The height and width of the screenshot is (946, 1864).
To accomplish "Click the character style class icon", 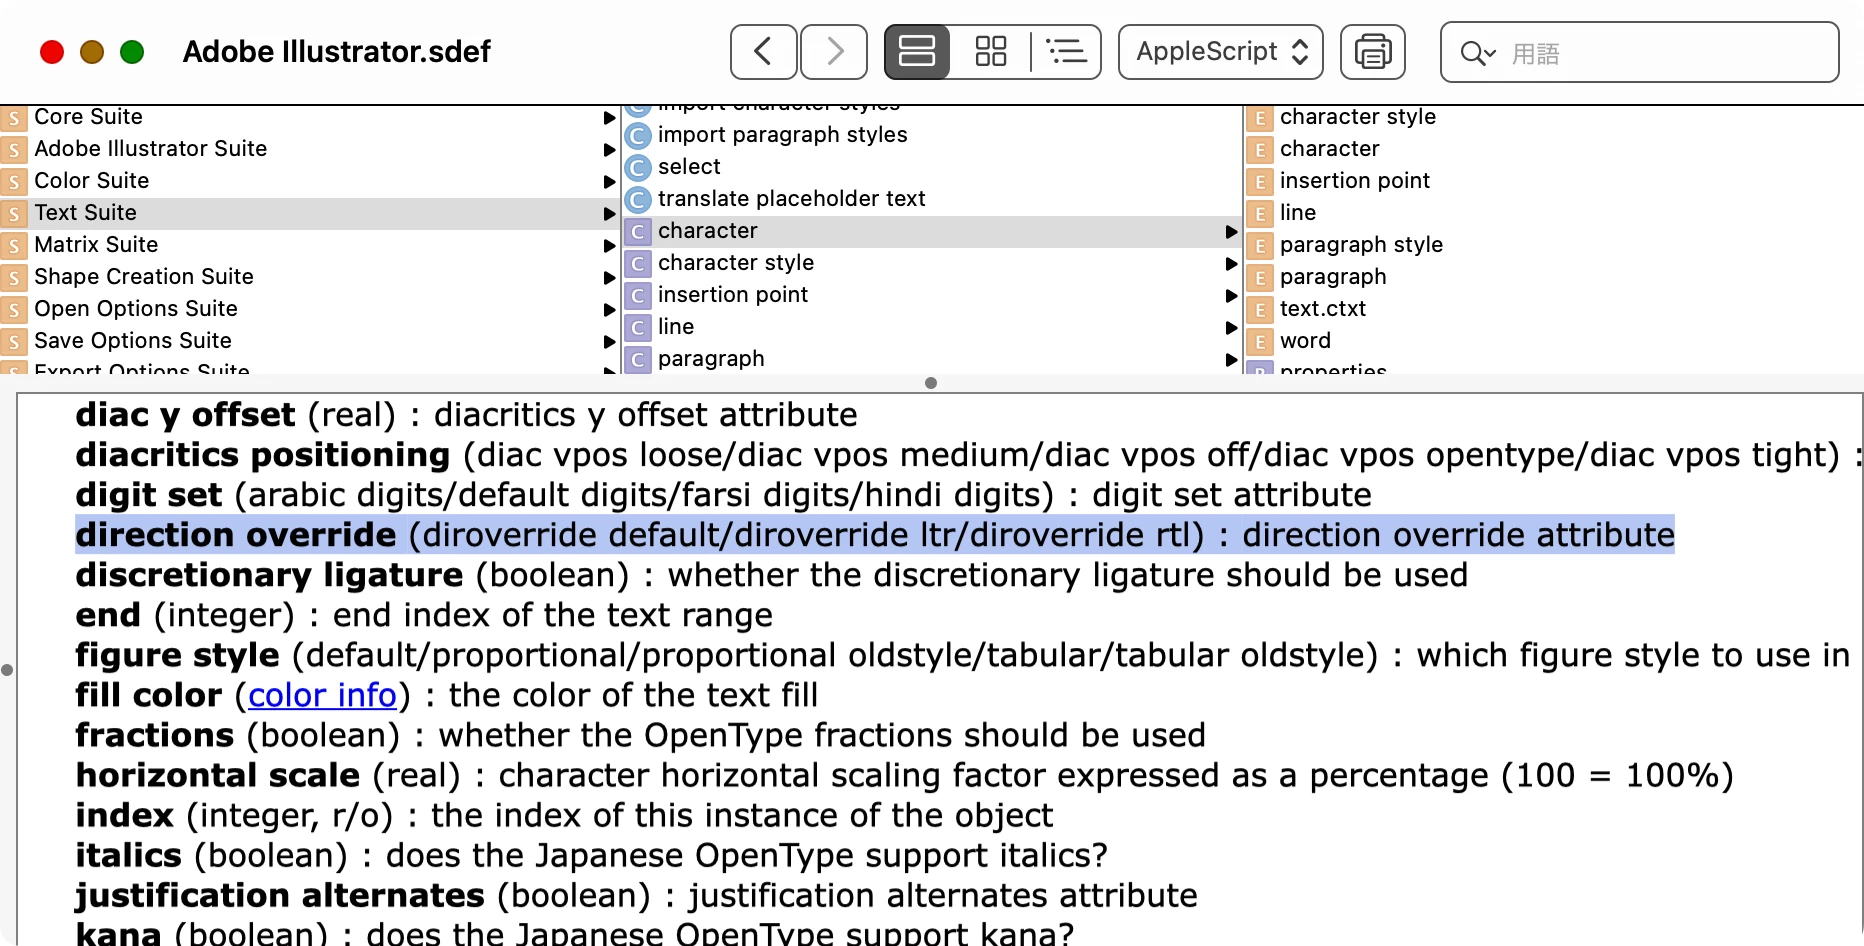I will click(638, 264).
